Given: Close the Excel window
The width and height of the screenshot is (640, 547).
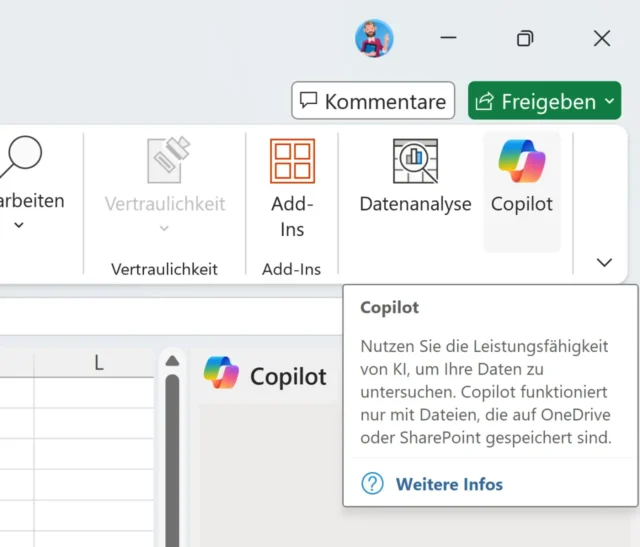Looking at the screenshot, I should click(602, 38).
